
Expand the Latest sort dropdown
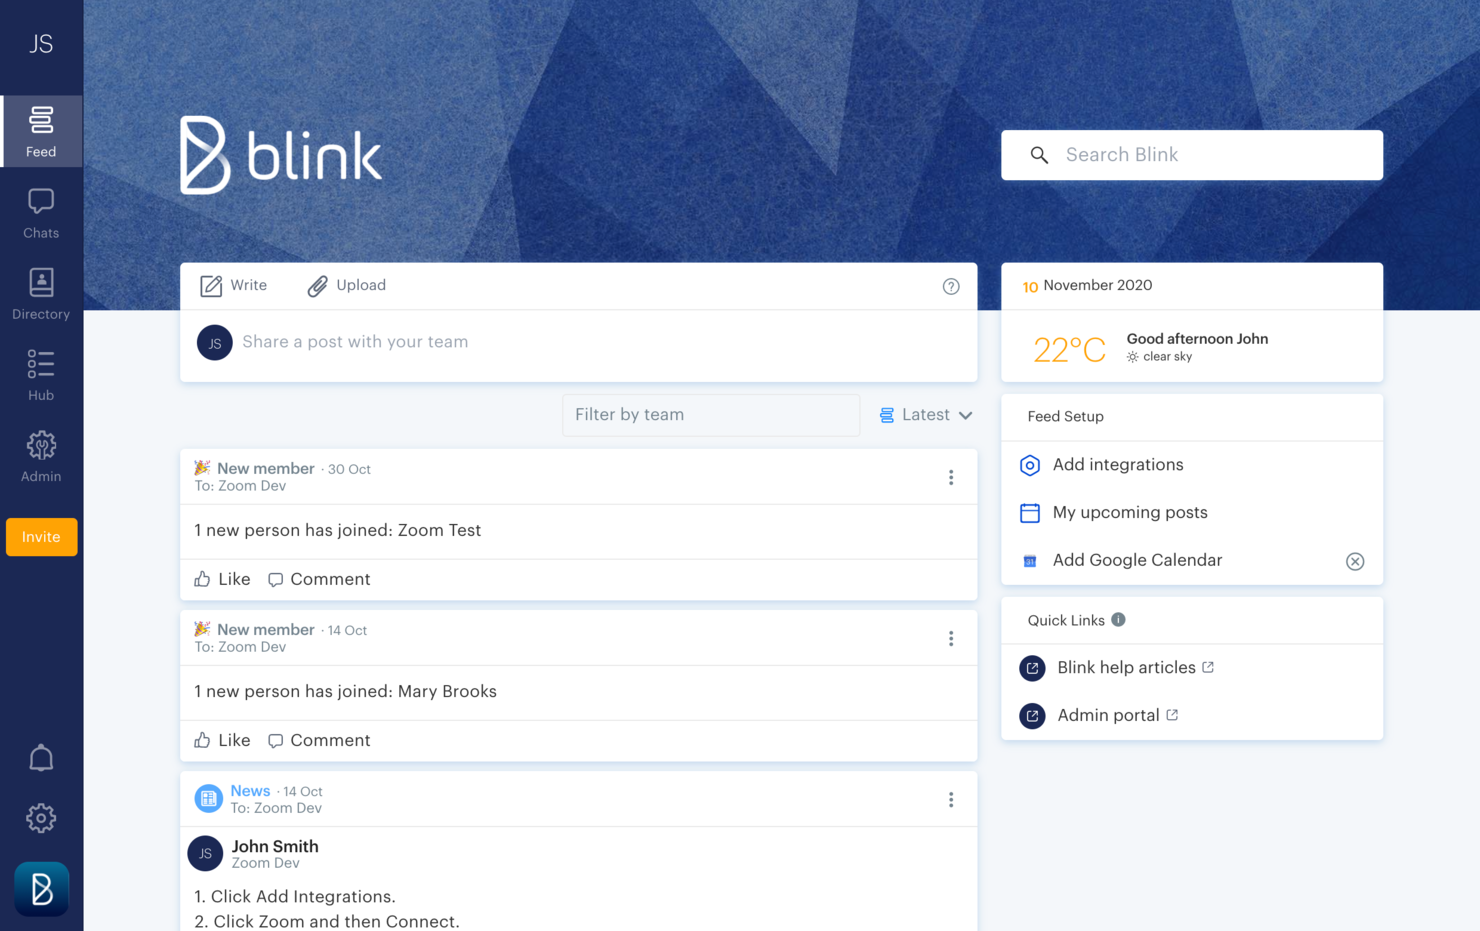926,415
